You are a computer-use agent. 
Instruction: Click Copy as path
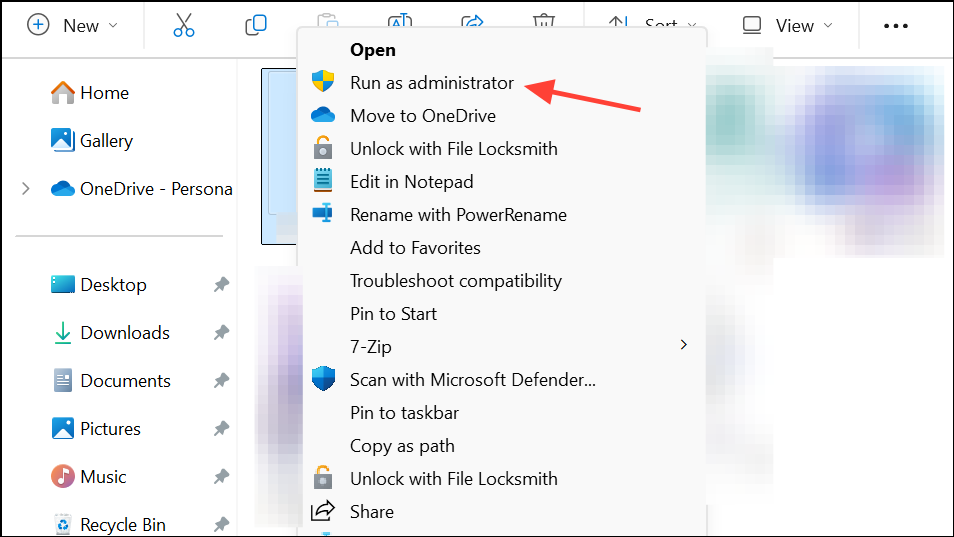point(402,446)
